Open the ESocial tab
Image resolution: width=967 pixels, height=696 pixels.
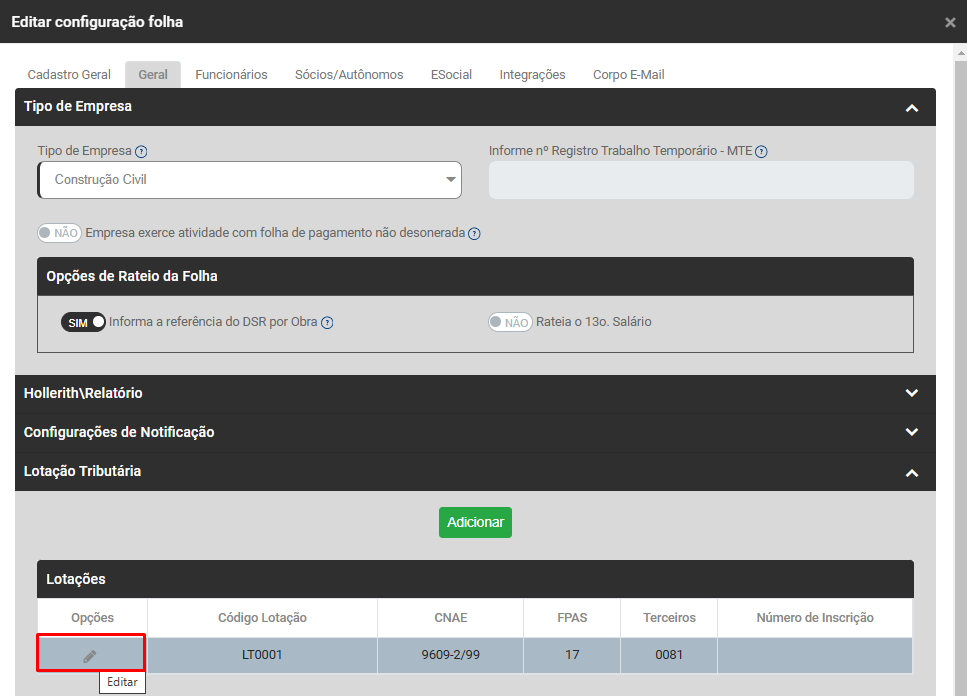[451, 75]
